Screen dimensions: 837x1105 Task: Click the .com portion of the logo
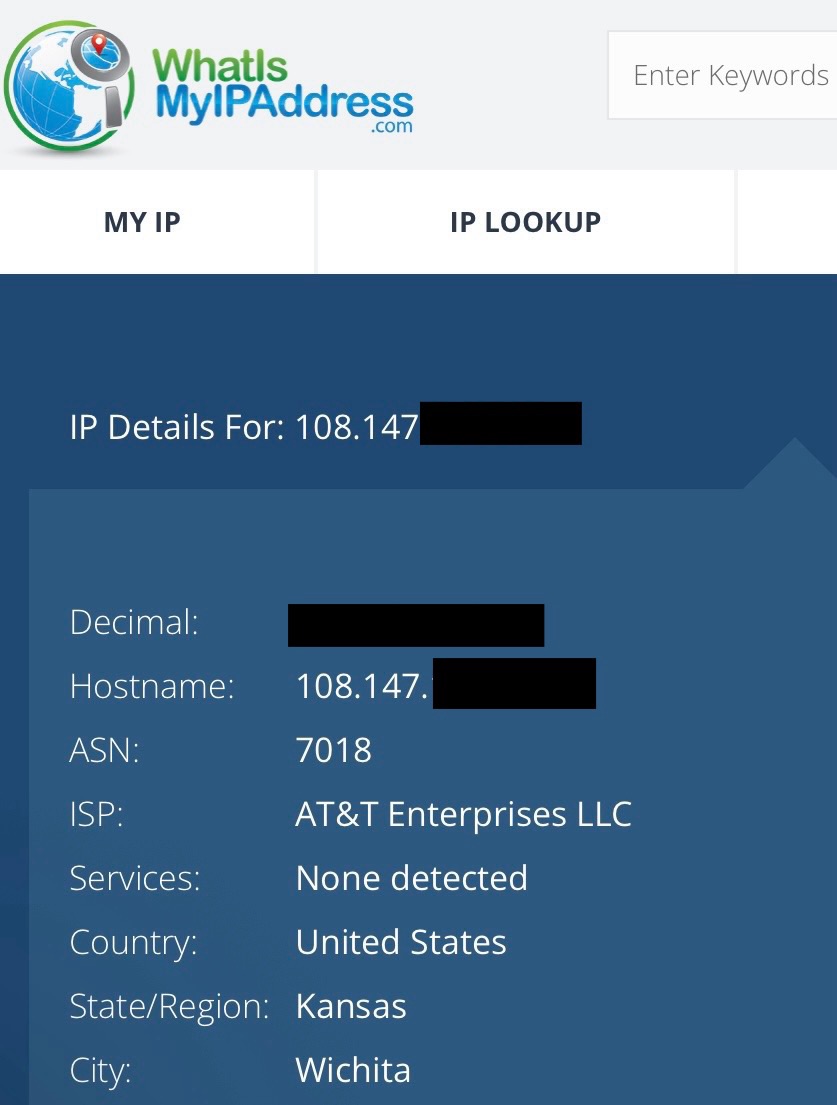[x=393, y=125]
